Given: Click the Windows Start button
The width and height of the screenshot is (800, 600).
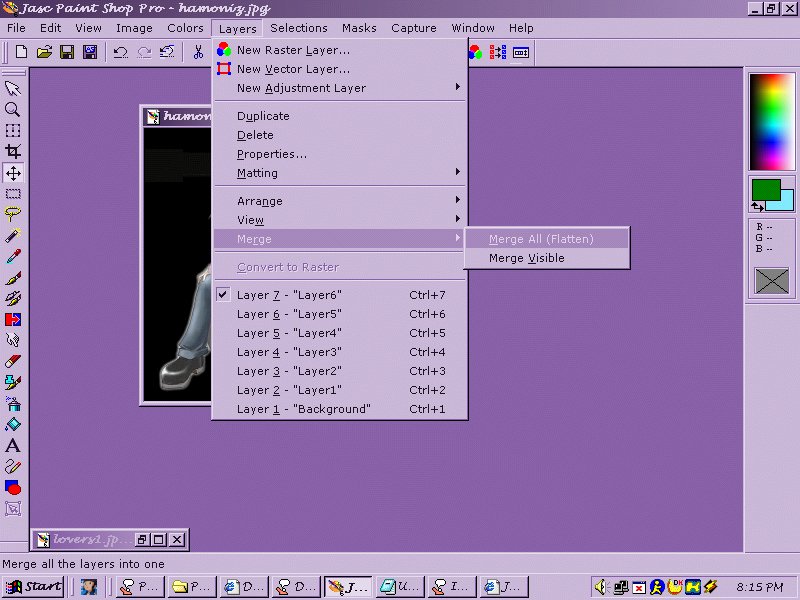Looking at the screenshot, I should 35,586.
